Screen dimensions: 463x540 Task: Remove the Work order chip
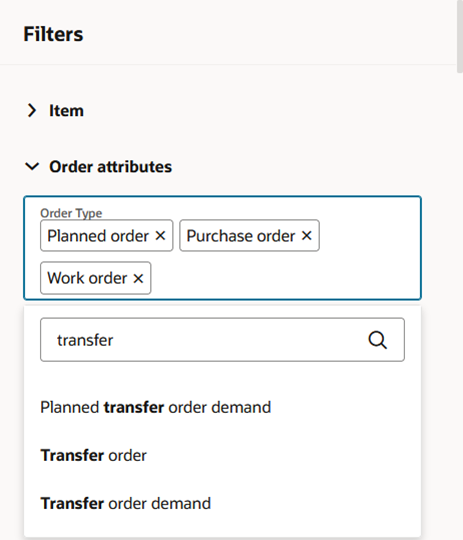click(138, 278)
